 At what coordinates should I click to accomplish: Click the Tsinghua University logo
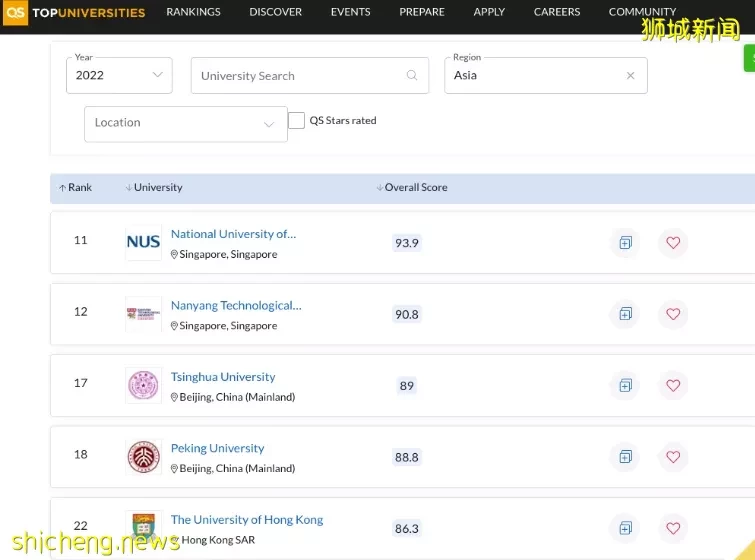tap(143, 385)
